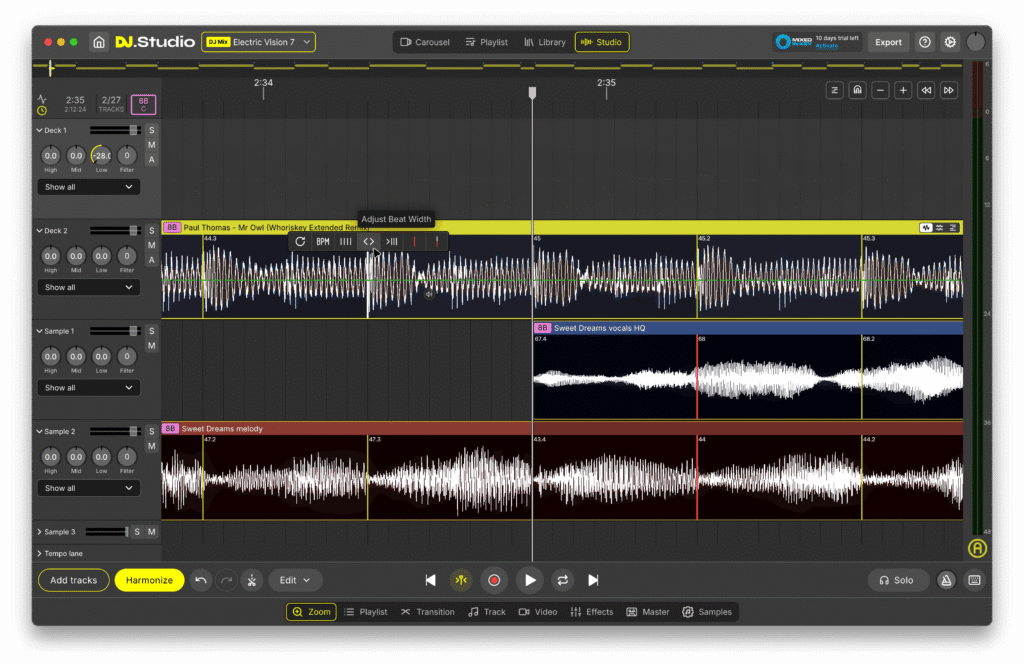Open Deck 1 Show all dropdown
The height and width of the screenshot is (664, 1024).
[88, 187]
